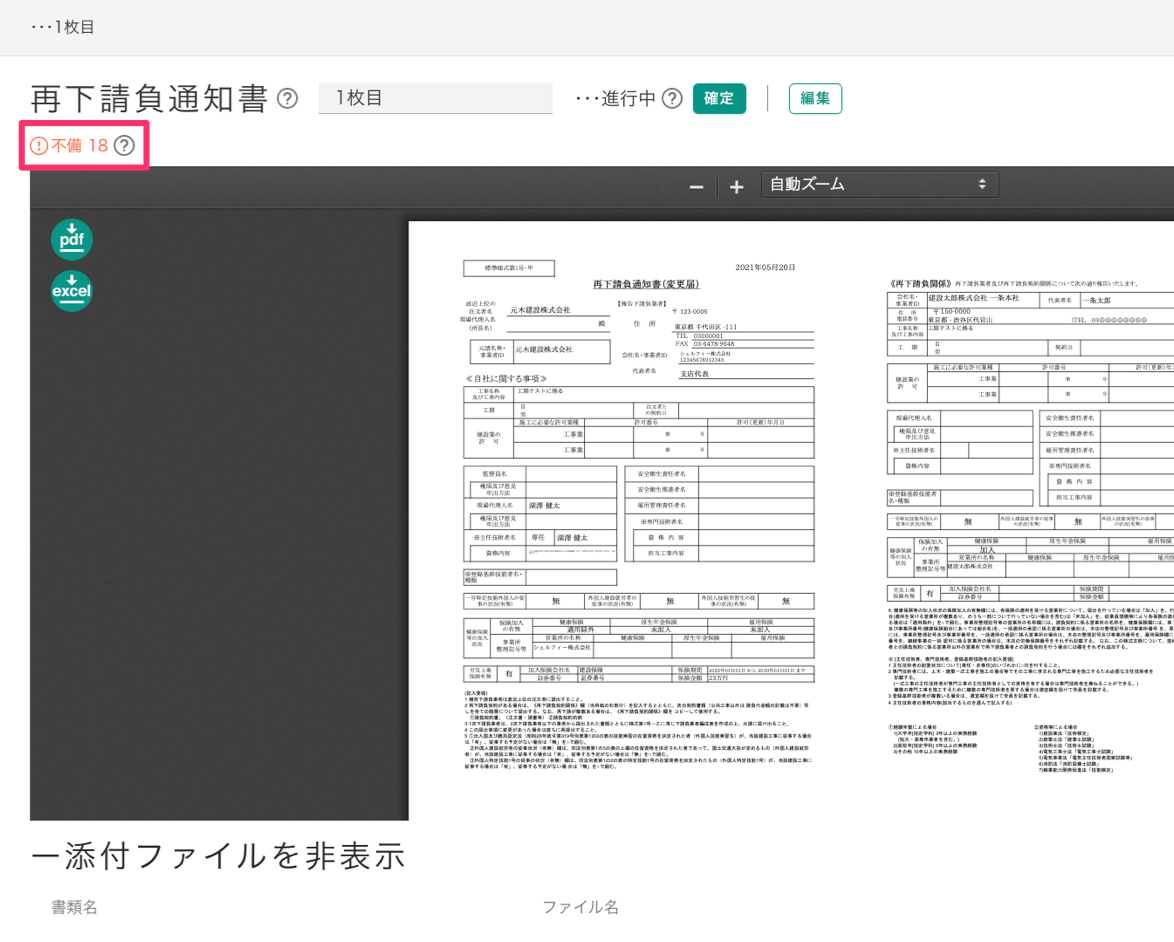
Task: Download the document as Excel
Action: coord(72,291)
